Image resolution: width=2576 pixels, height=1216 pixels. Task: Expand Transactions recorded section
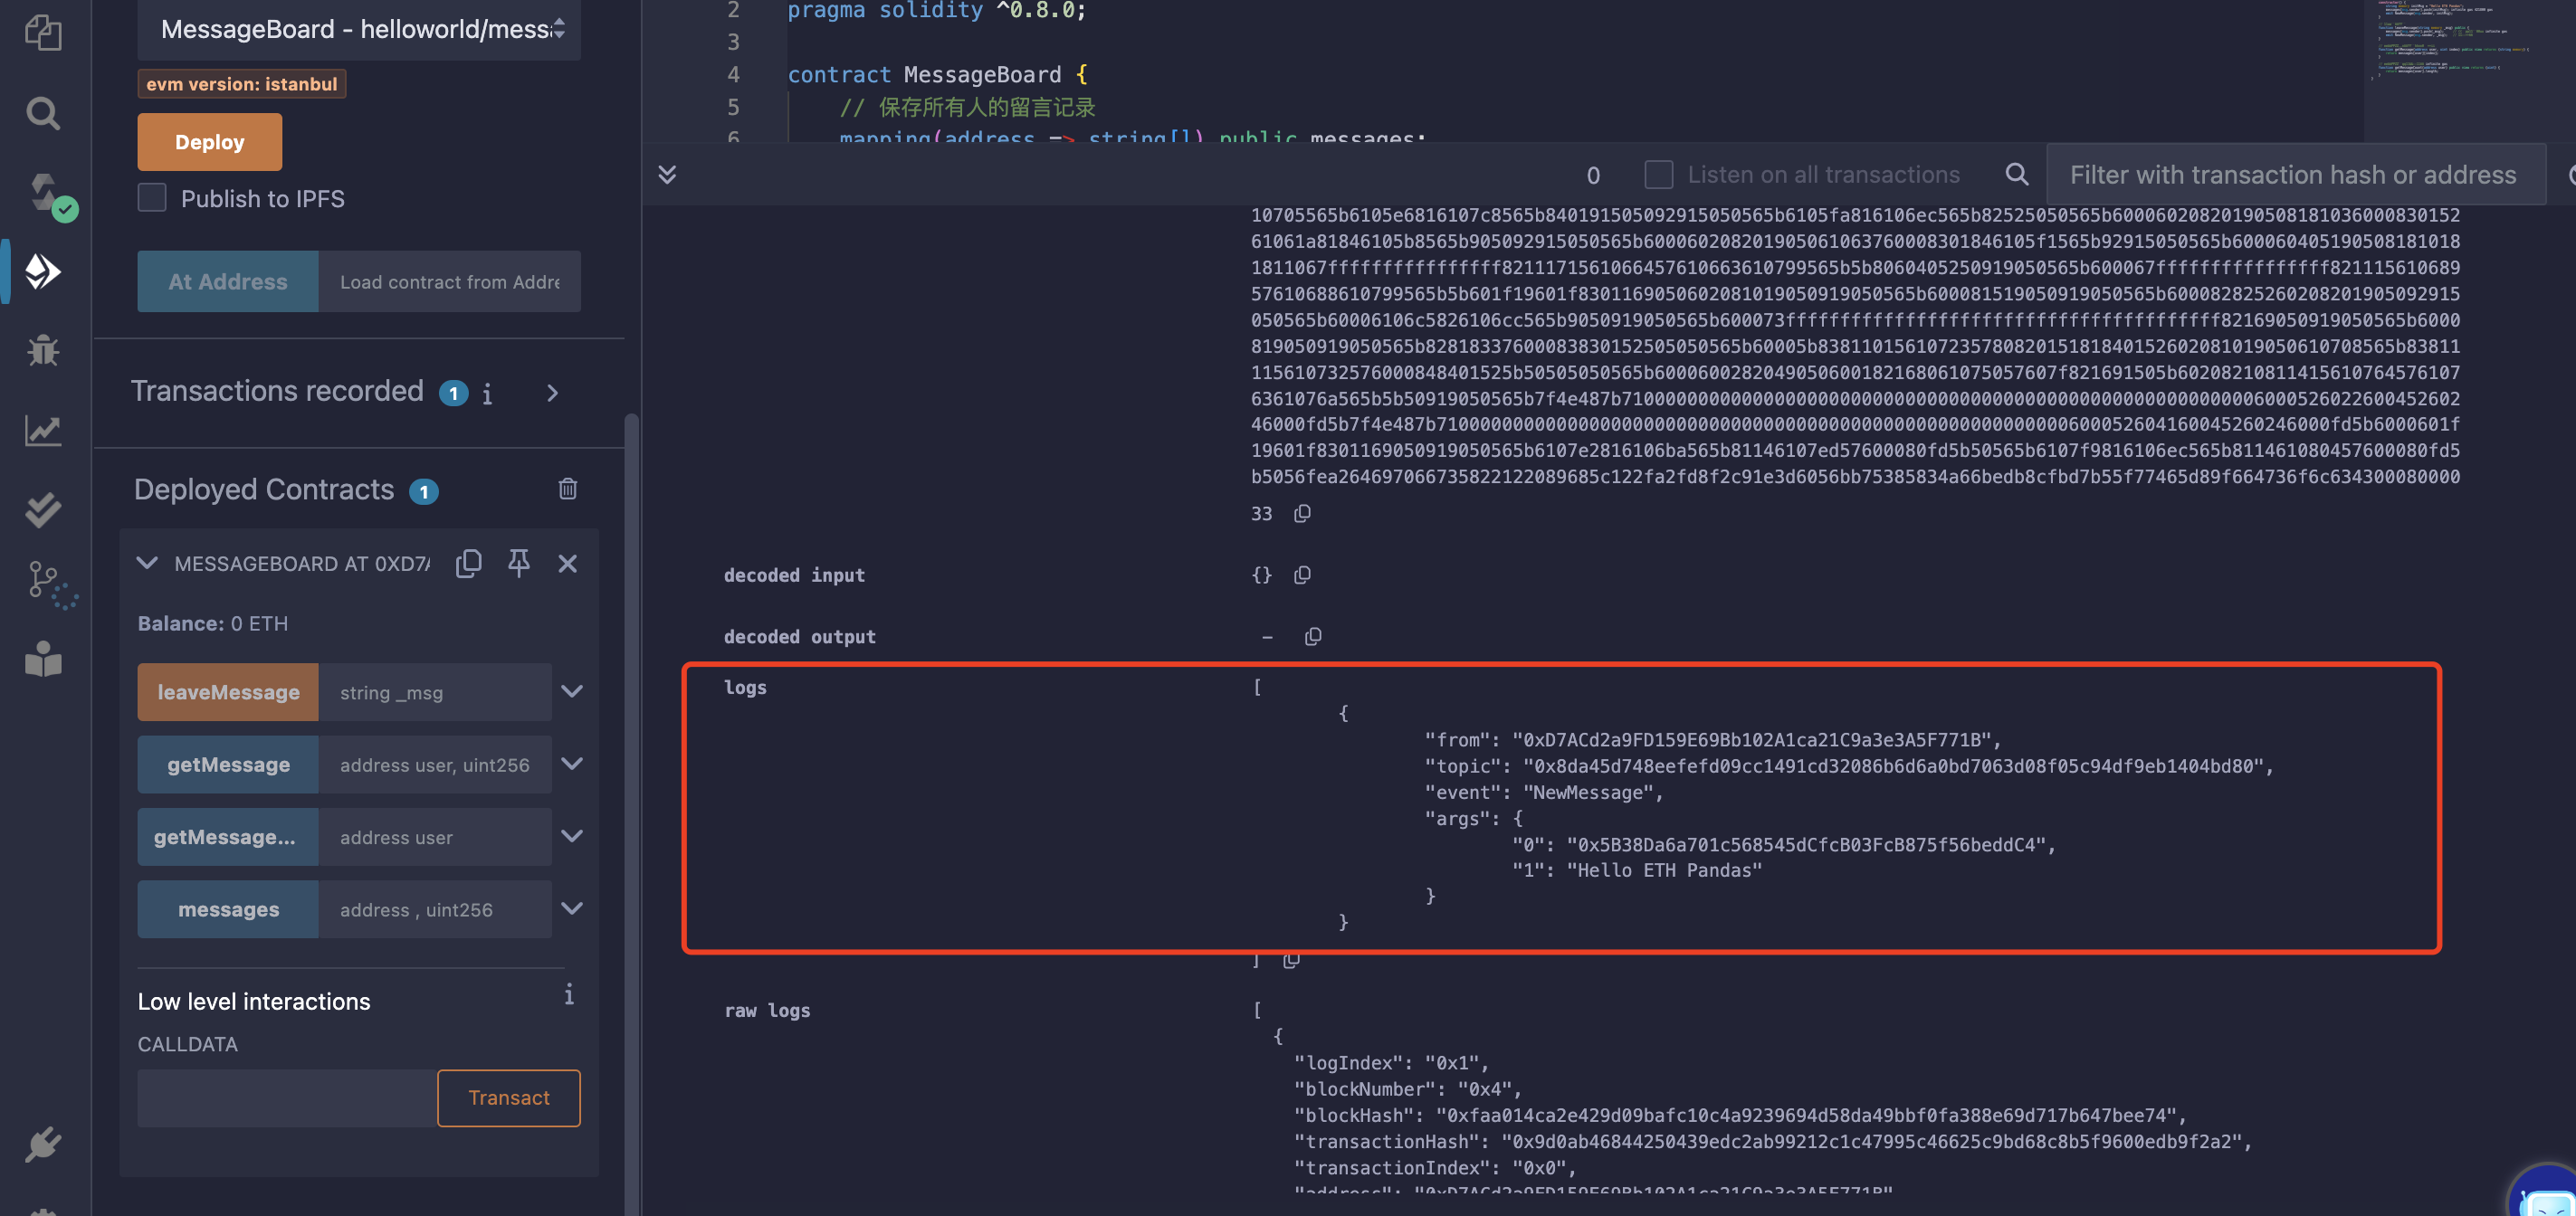552,393
